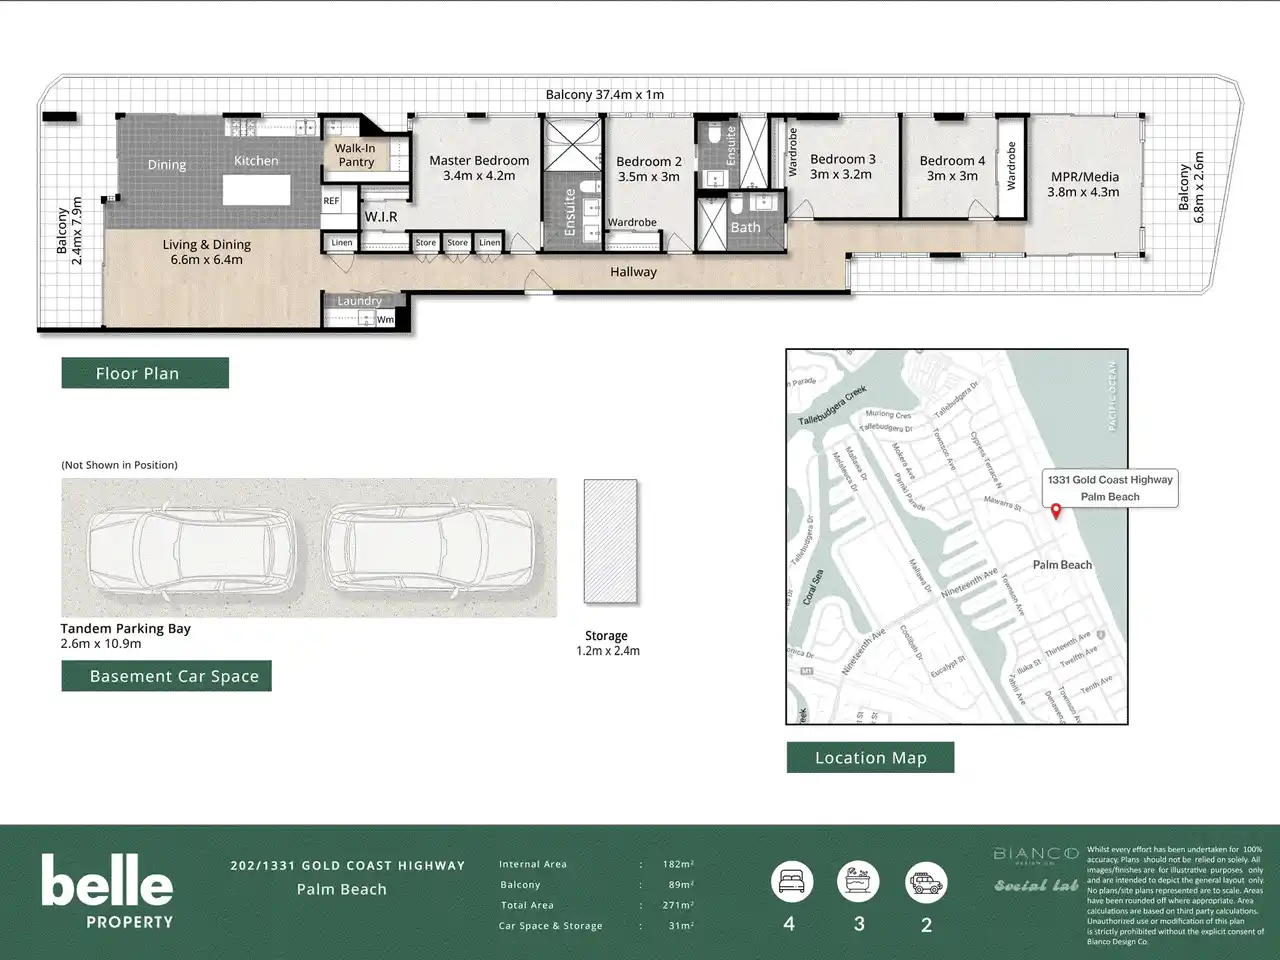Click the Bedroom 3 3m x 3.2m label

point(842,166)
